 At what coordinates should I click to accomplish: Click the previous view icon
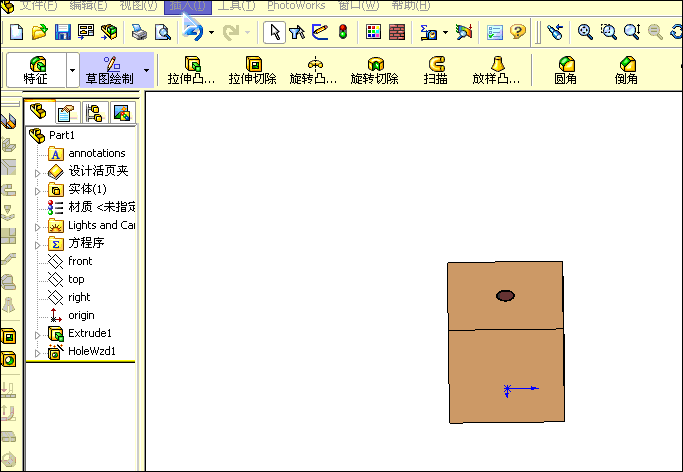tap(555, 32)
